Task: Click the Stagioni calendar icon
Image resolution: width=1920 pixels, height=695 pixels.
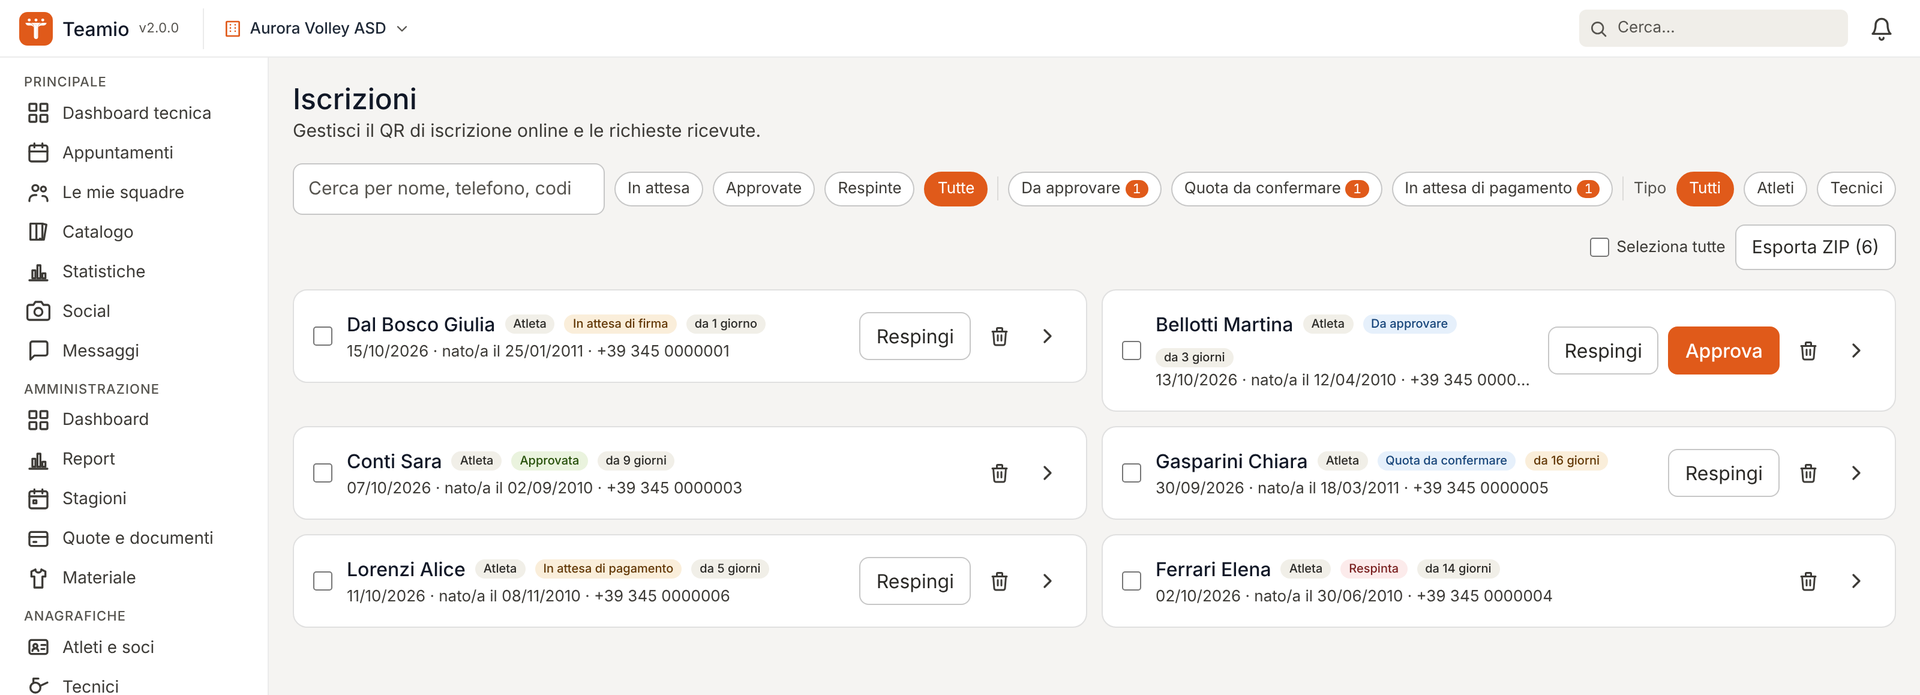Action: pos(38,499)
